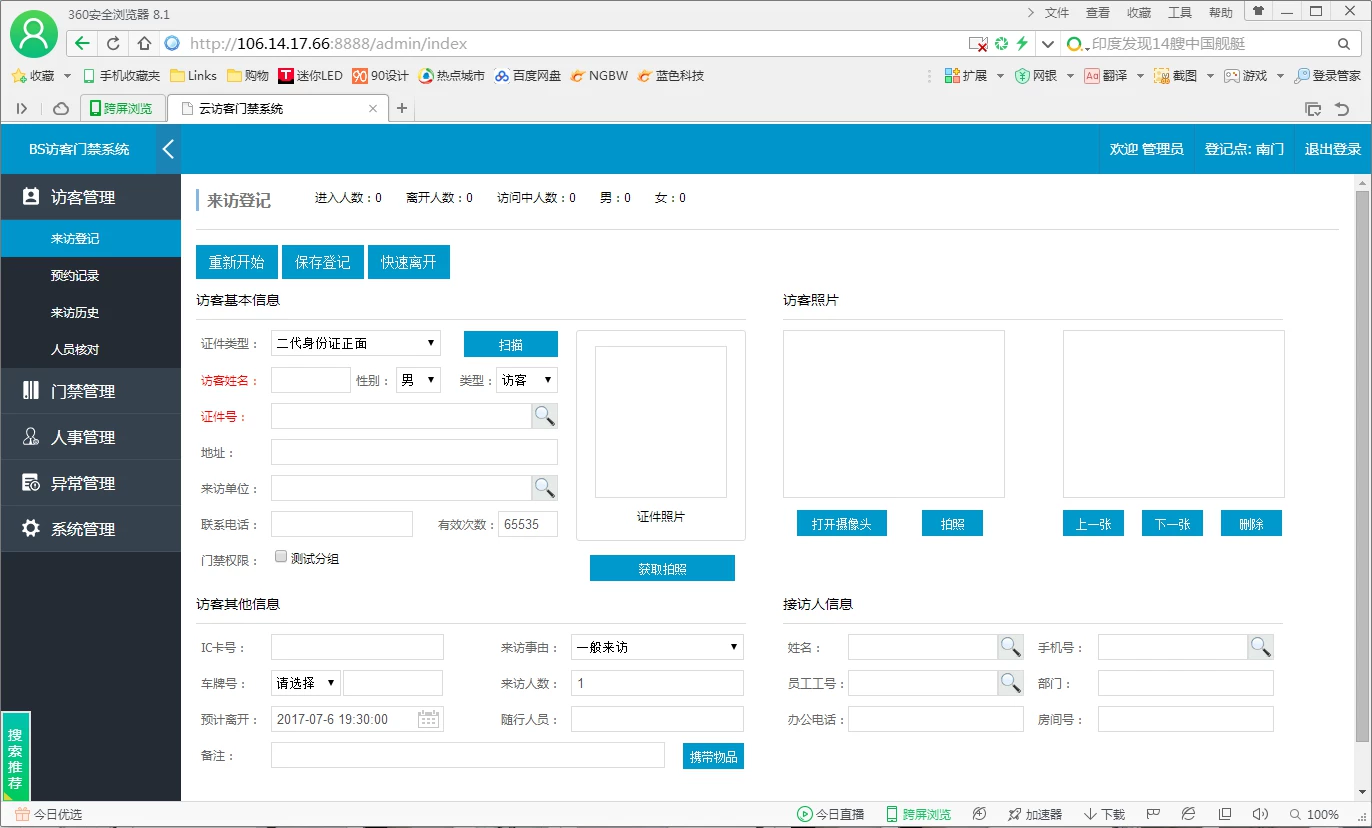The image size is (1372, 828).
Task: Collapse sidebar with the left chevron icon
Action: click(x=168, y=149)
